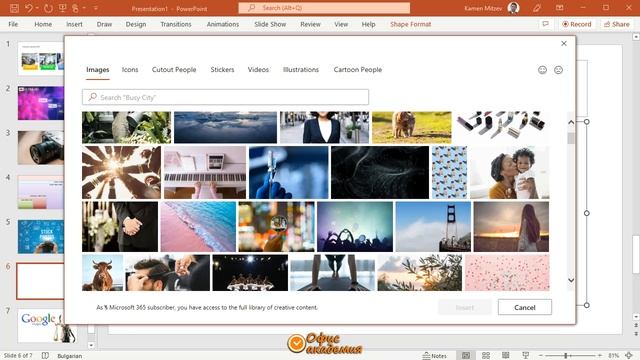Click the Search "Busy City" field
The image size is (640, 360).
click(225, 97)
